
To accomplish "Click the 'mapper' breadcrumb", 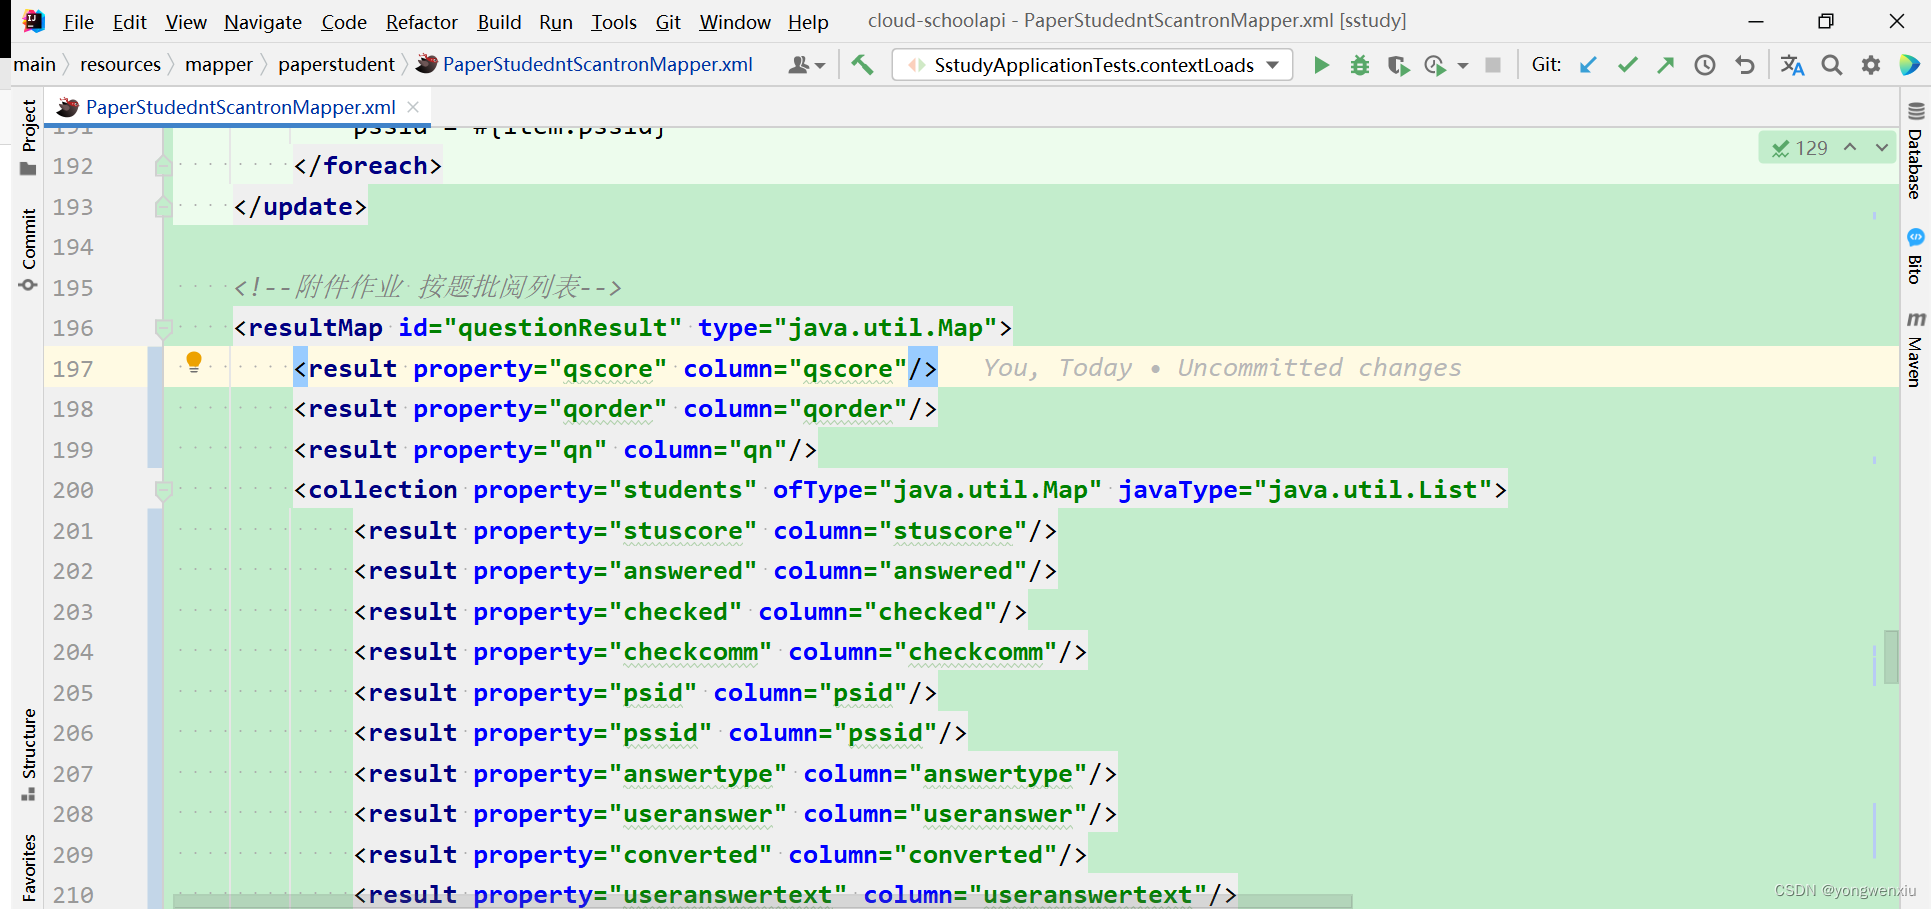I will [x=218, y=65].
